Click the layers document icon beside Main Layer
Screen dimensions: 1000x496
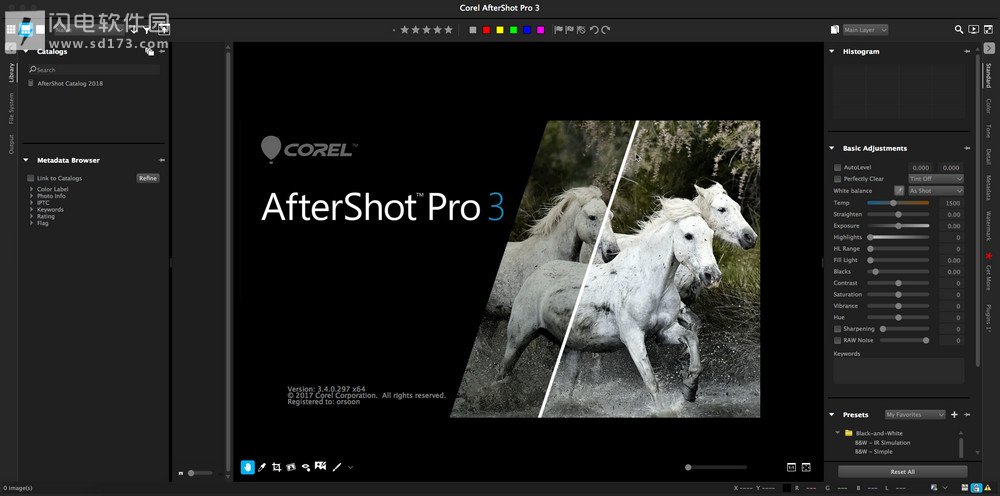(x=835, y=29)
